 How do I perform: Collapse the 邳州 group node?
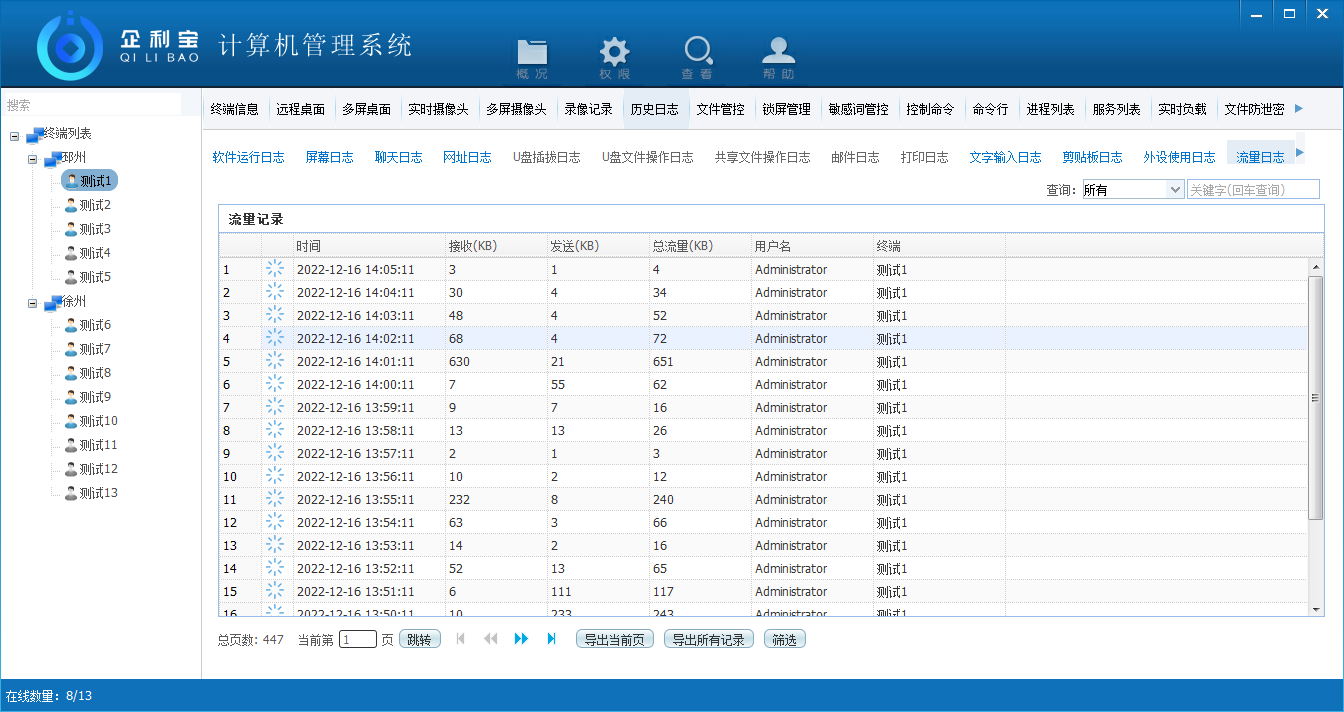33,158
